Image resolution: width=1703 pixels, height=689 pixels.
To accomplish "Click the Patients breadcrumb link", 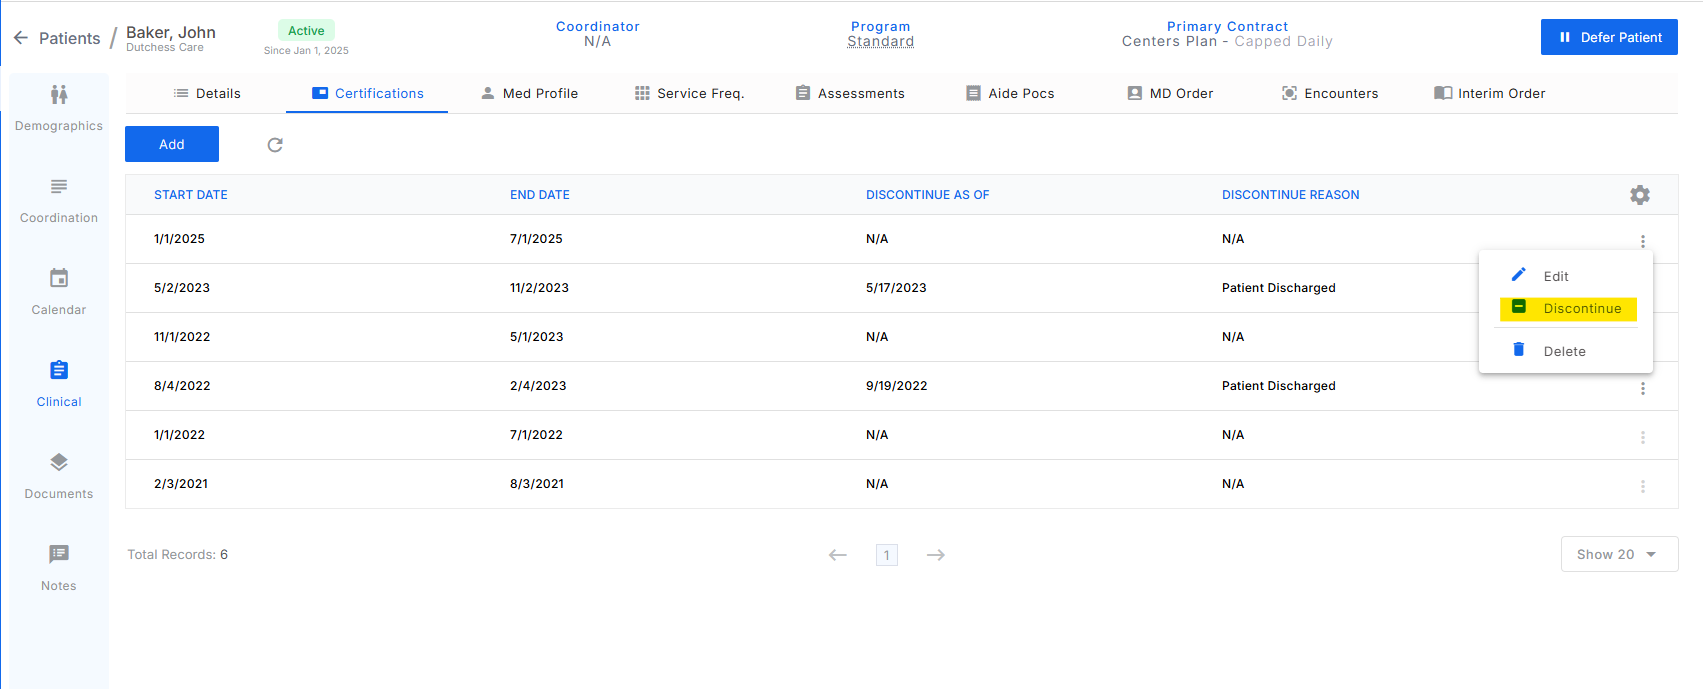I will click(x=70, y=38).
